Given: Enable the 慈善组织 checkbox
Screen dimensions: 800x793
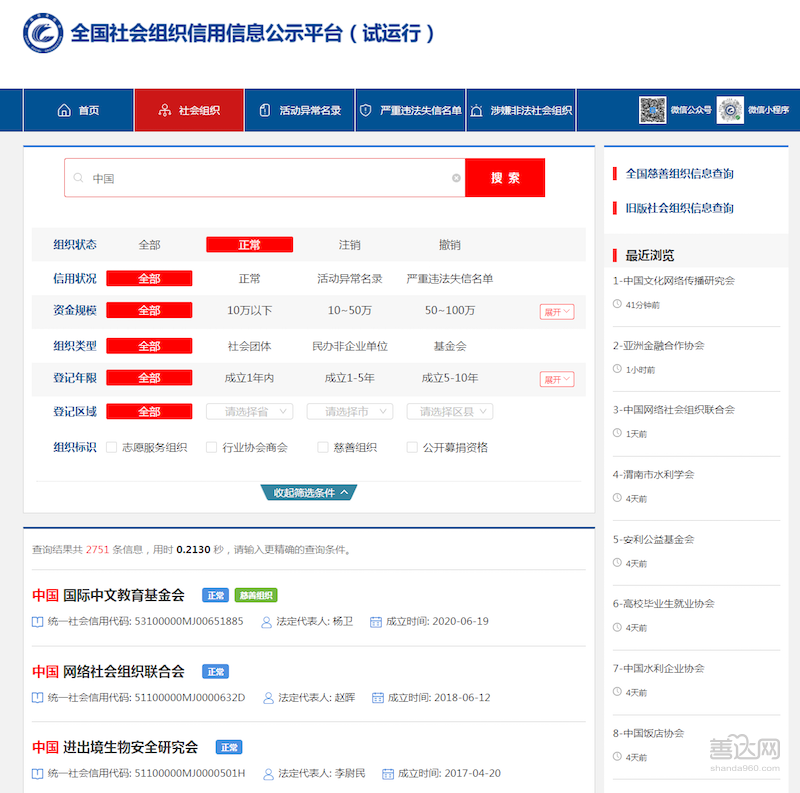Looking at the screenshot, I should (323, 448).
